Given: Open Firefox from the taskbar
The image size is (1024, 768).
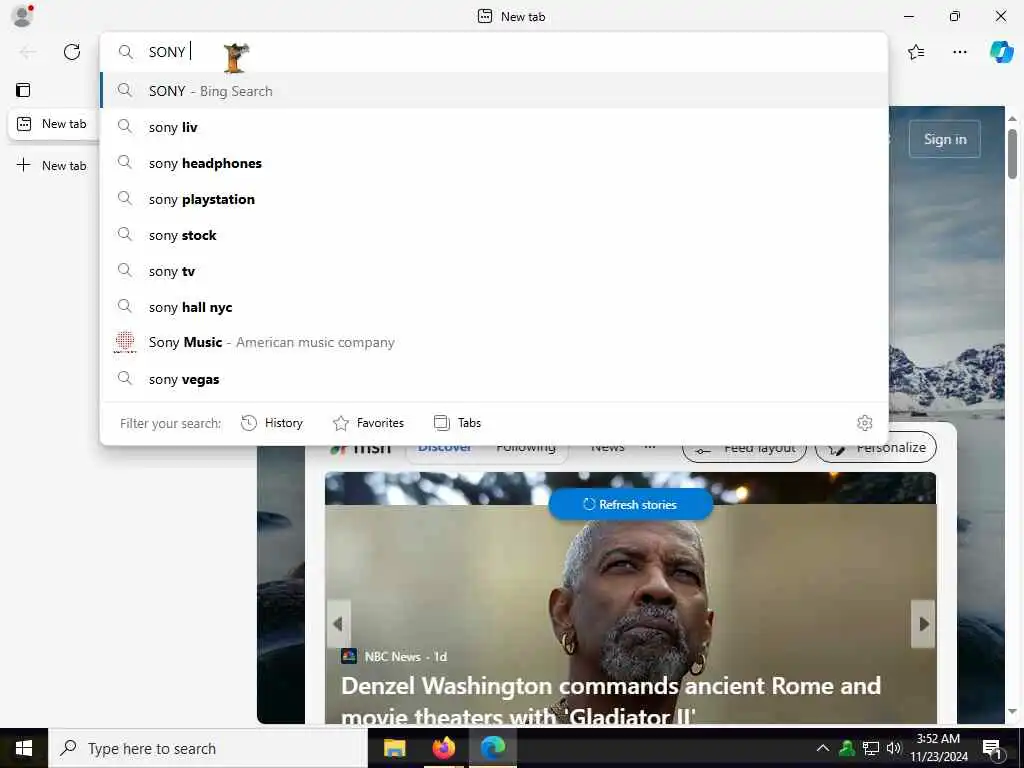Looking at the screenshot, I should (x=443, y=748).
